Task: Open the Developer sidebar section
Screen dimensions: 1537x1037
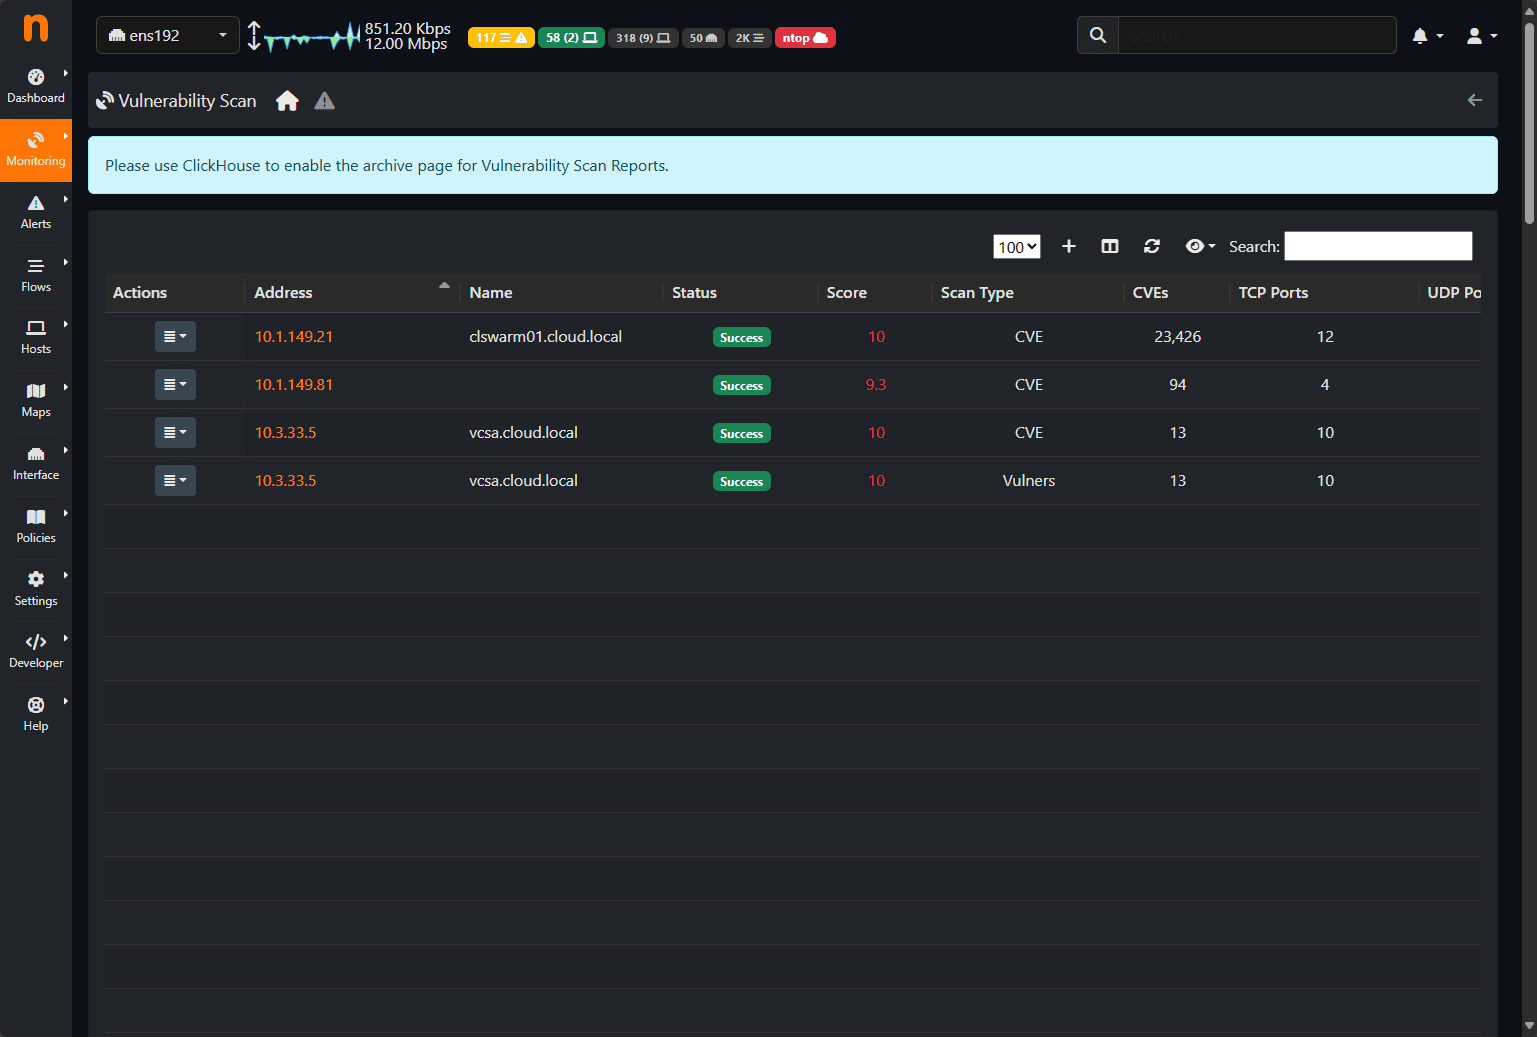Action: click(x=36, y=650)
